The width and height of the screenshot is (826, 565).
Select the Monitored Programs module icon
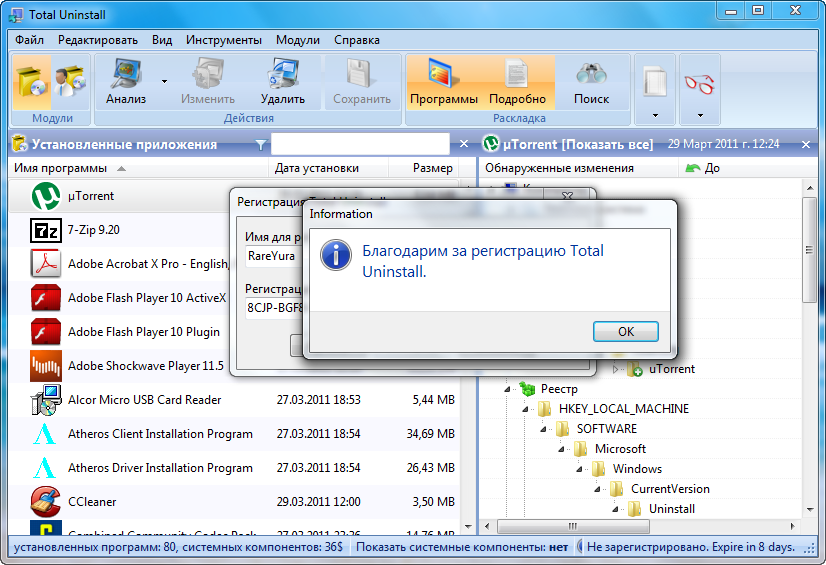click(70, 82)
